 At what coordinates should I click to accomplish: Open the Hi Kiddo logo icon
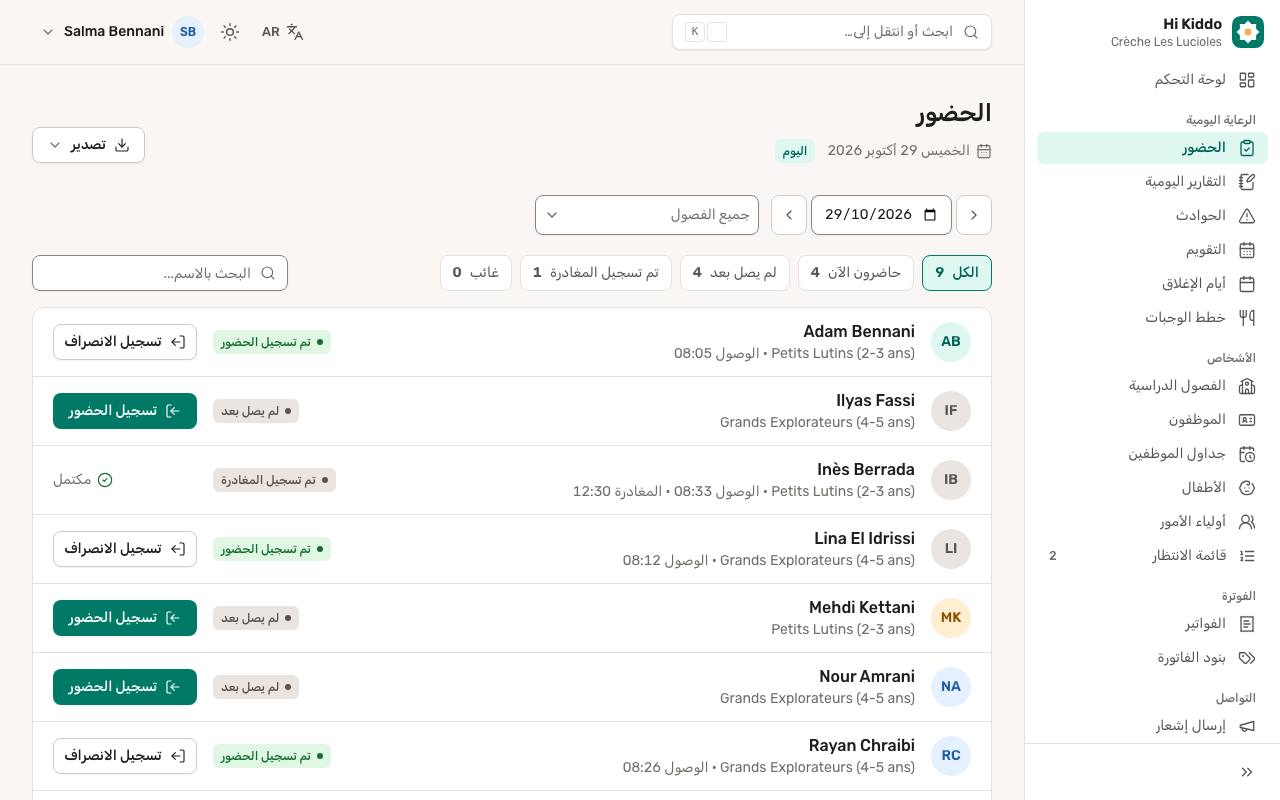(1248, 32)
